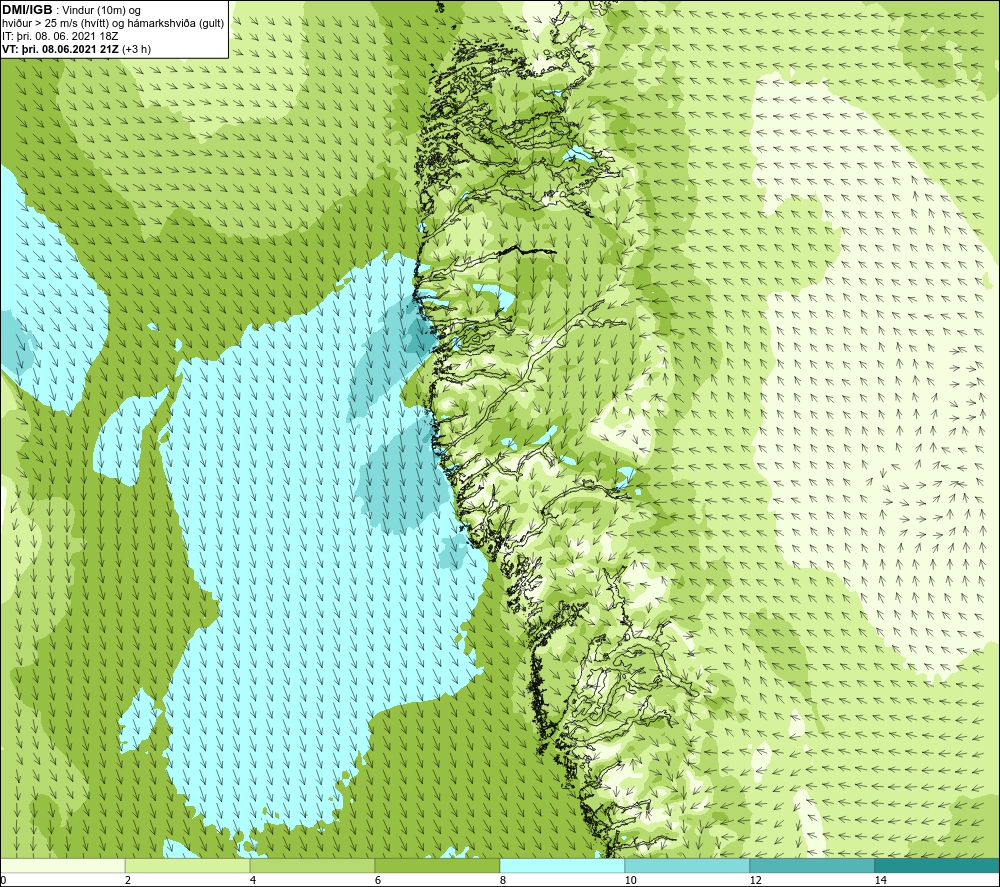Click the scale label "12"
Viewport: 1000px width, 887px height.
(756, 880)
